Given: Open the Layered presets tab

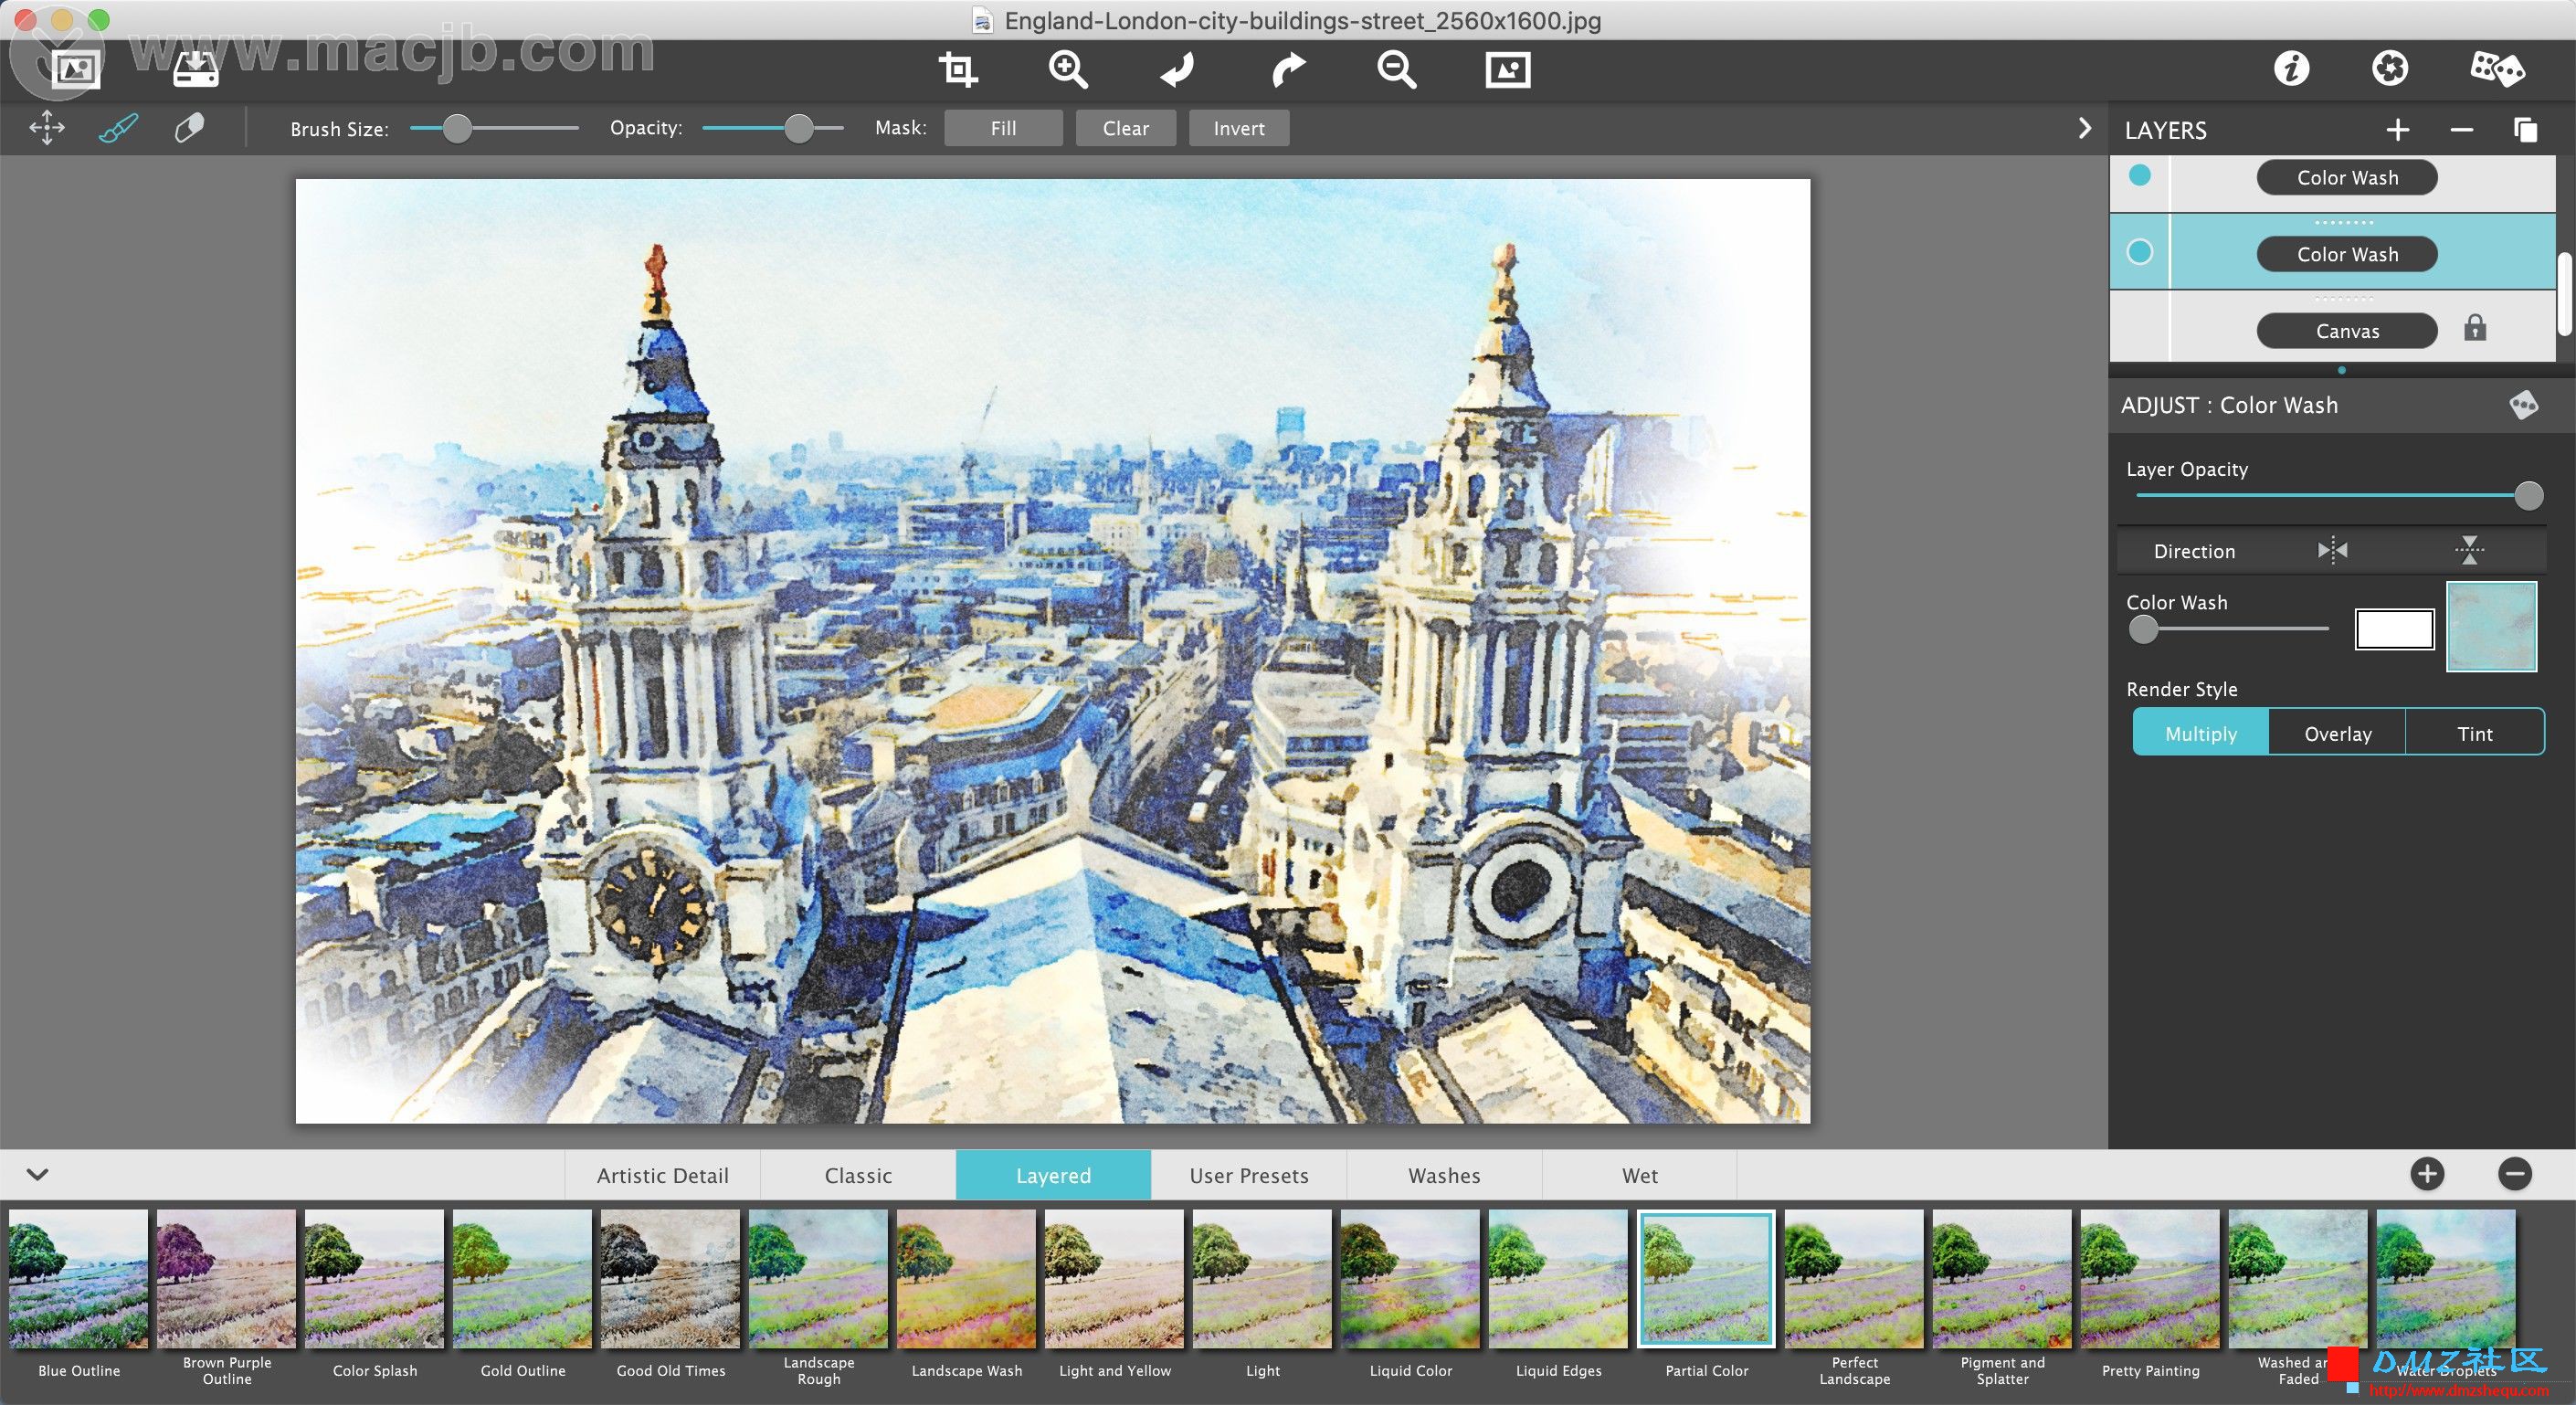Looking at the screenshot, I should [1053, 1175].
